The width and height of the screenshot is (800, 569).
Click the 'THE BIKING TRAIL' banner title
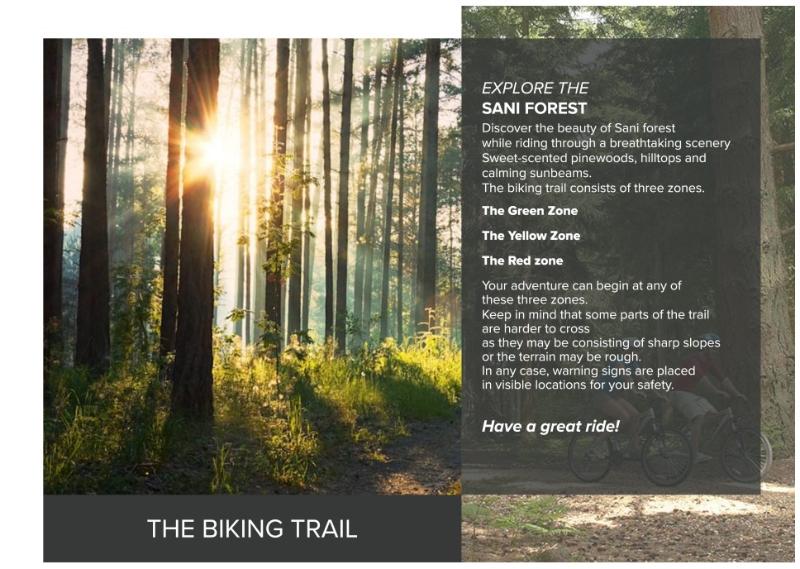pos(252,529)
